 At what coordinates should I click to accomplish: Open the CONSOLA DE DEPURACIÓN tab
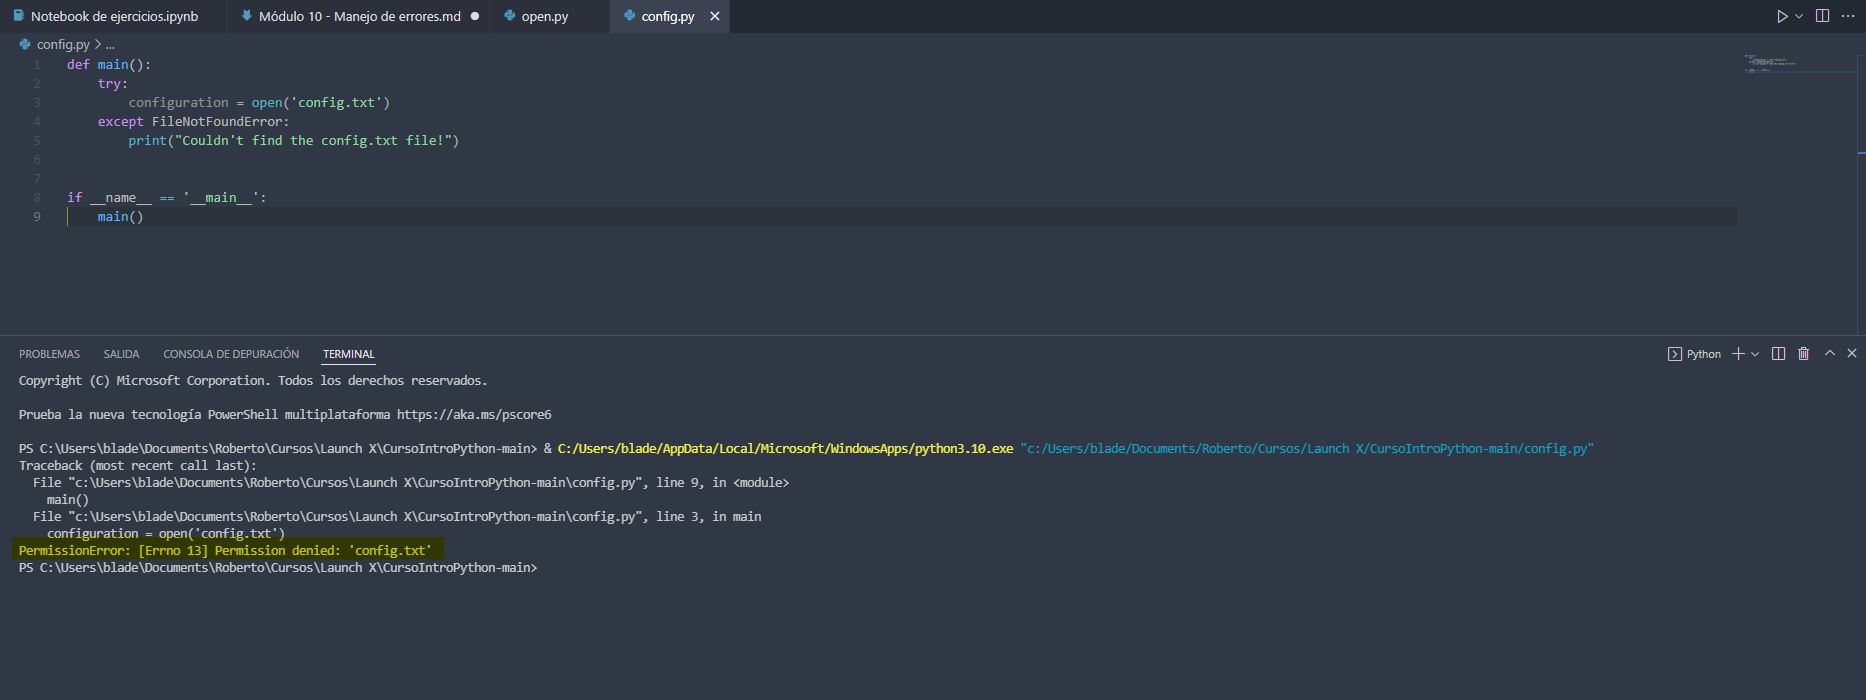[x=231, y=354]
